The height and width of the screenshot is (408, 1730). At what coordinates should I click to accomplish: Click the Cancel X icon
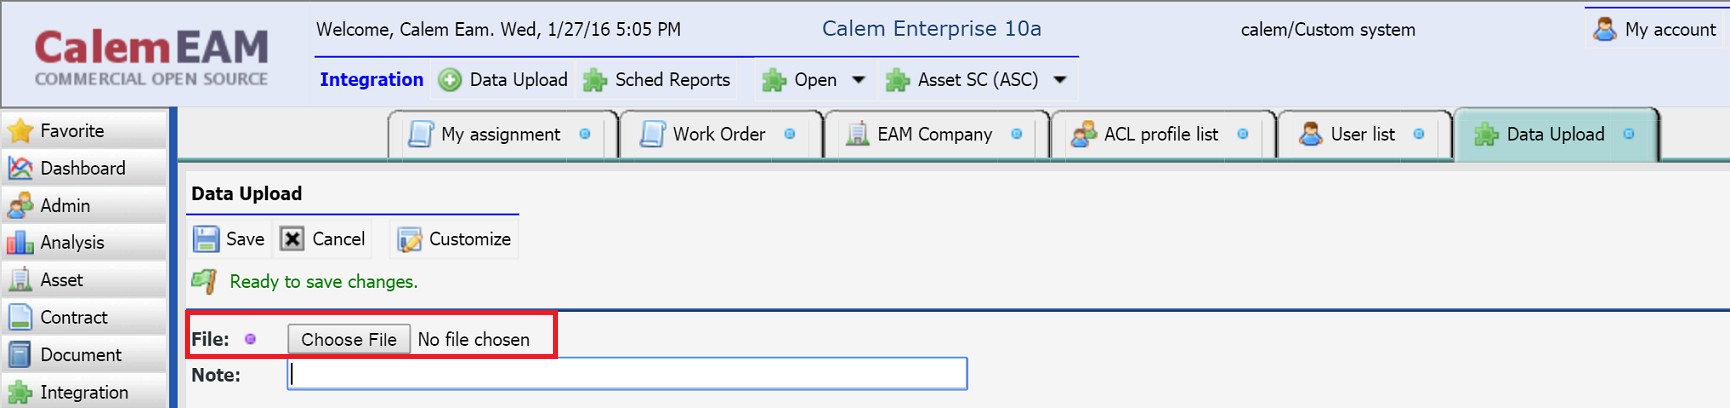pyautogui.click(x=292, y=239)
